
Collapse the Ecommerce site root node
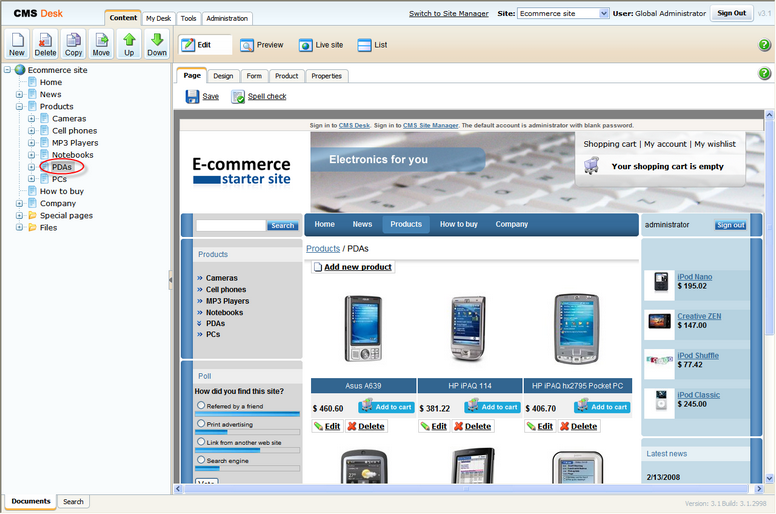[7, 70]
